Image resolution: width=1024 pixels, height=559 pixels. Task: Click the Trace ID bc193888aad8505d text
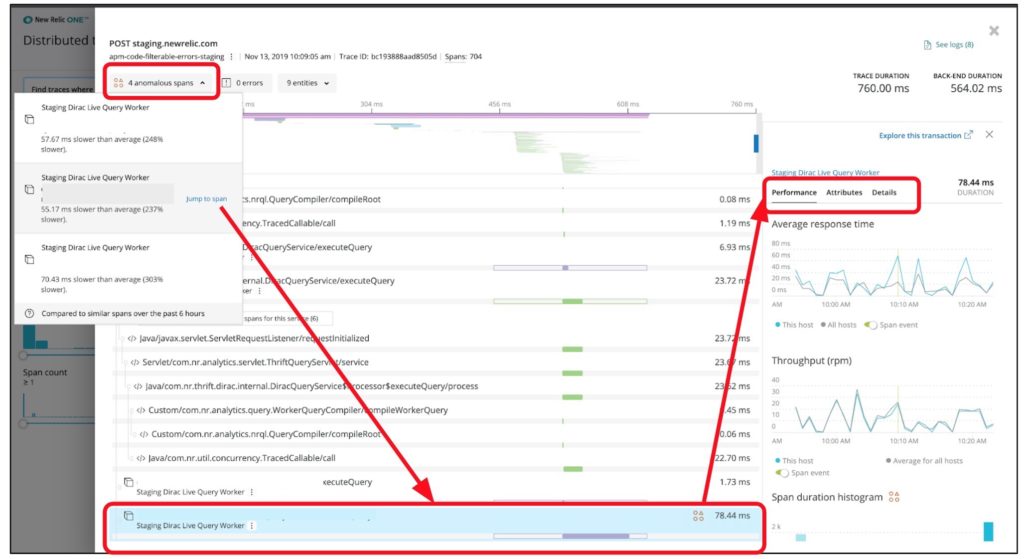click(388, 57)
